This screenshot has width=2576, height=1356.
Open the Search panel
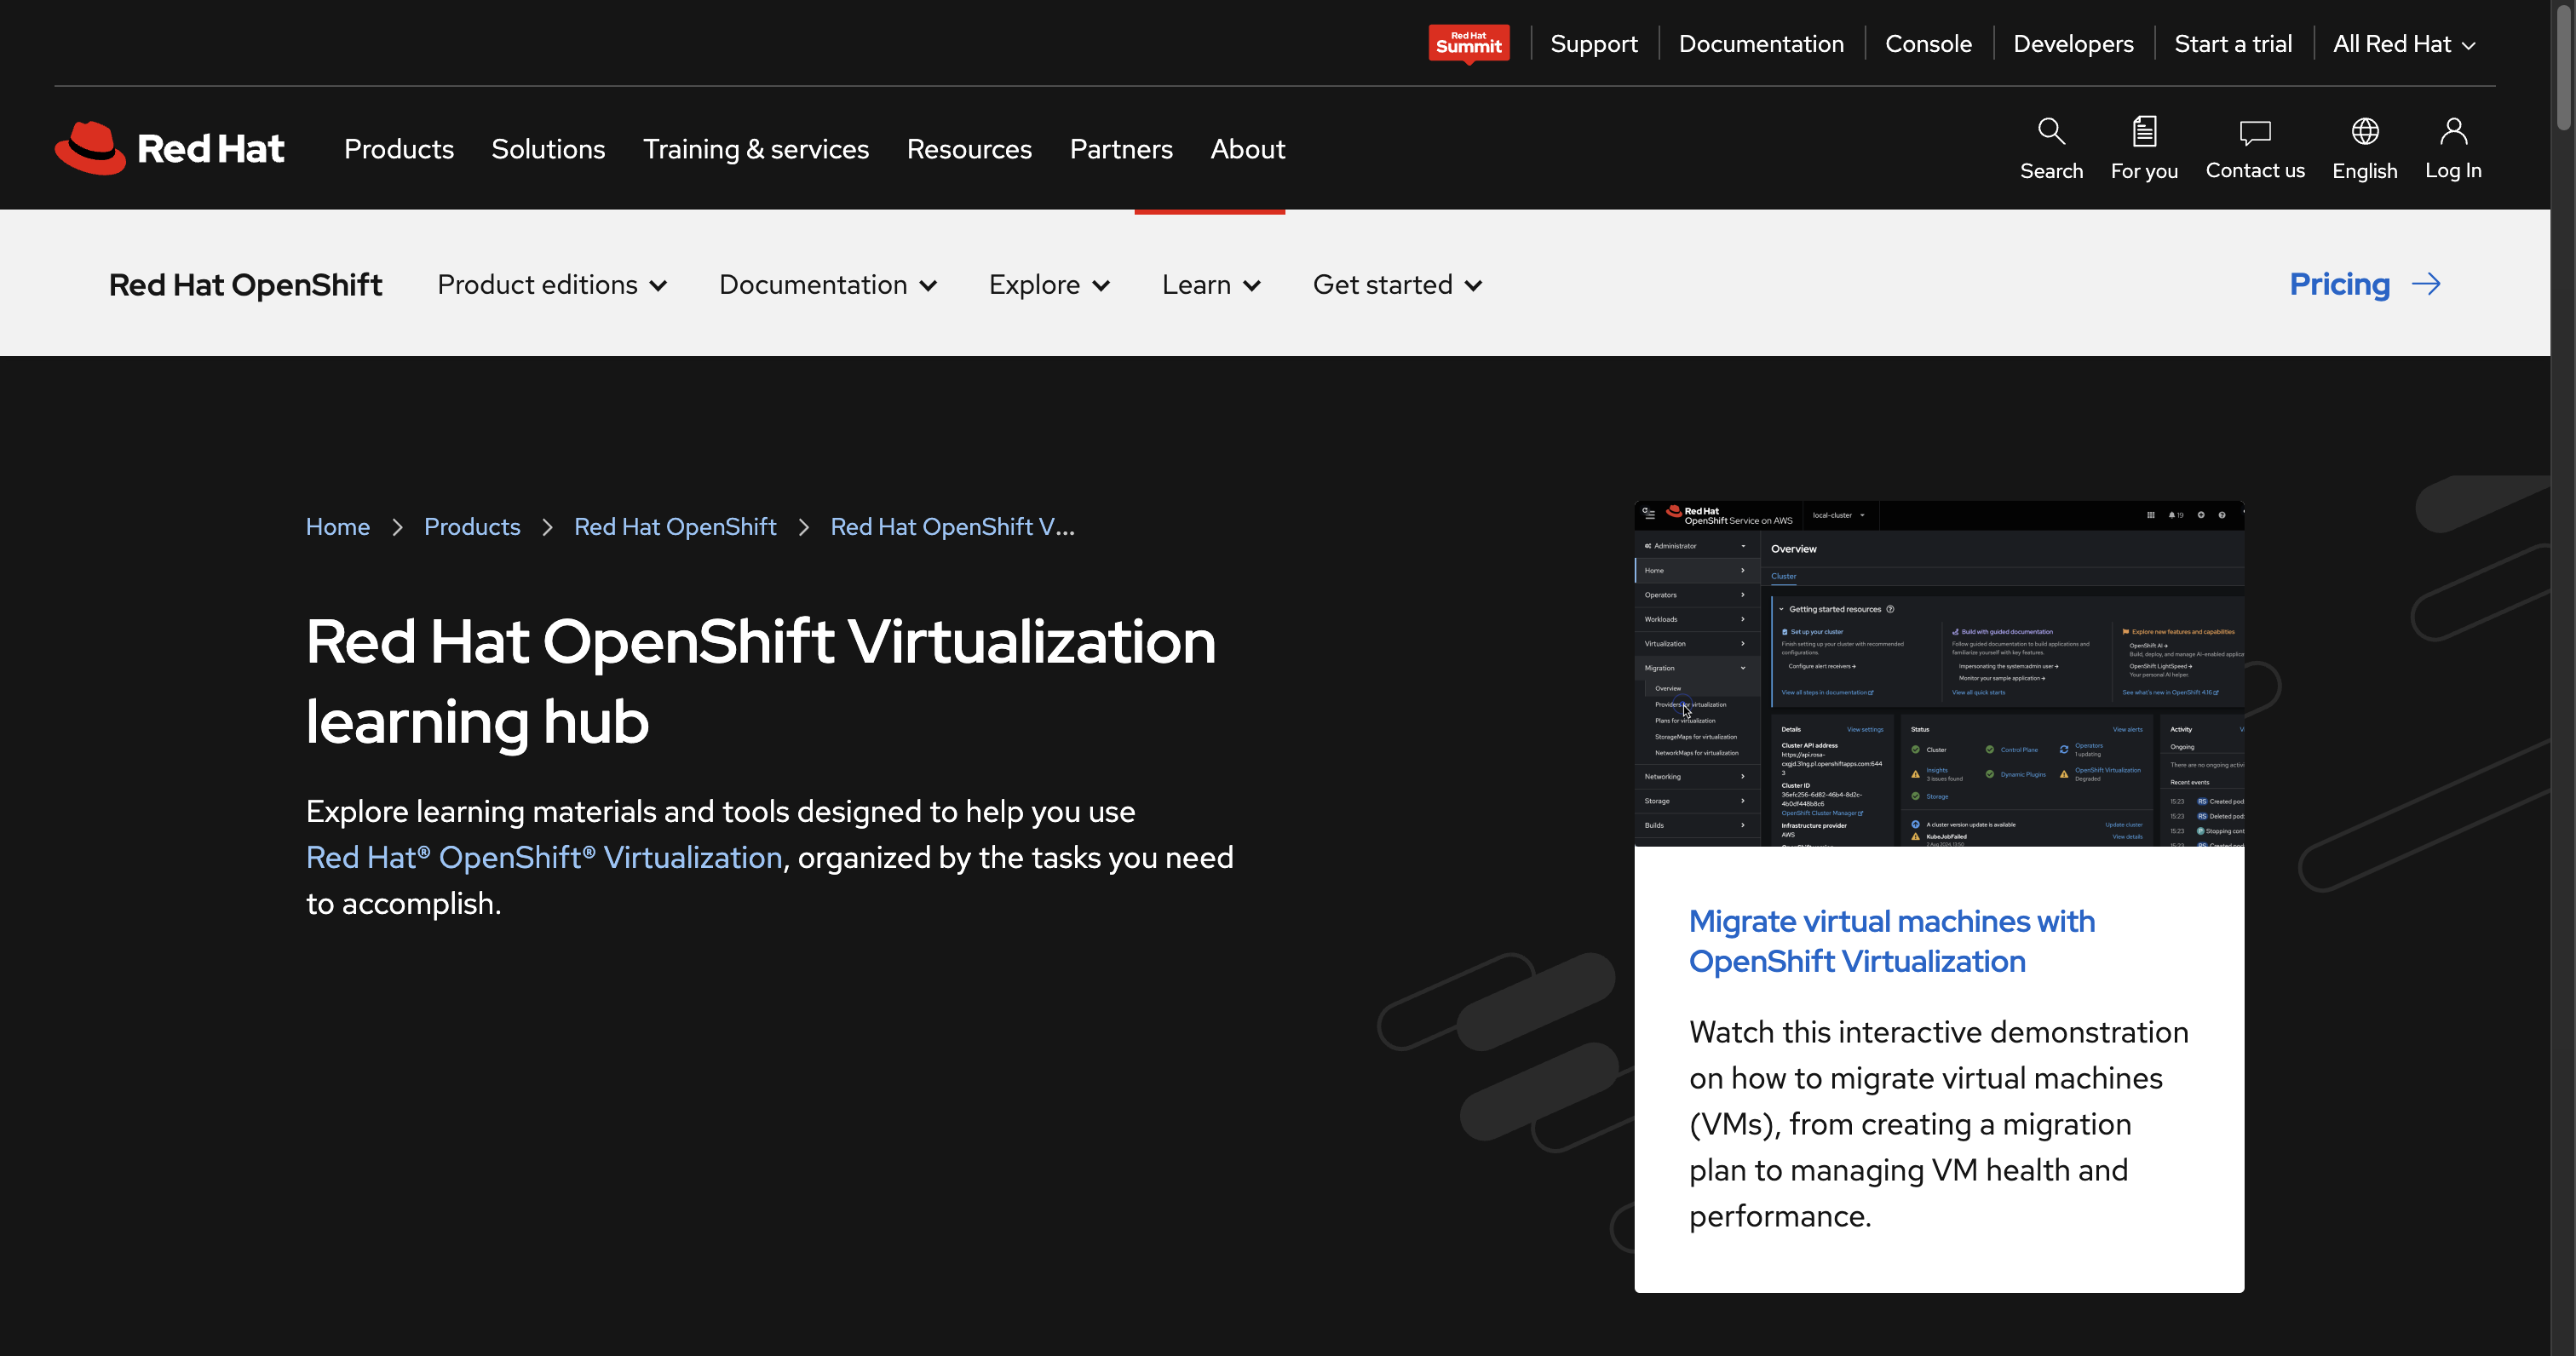click(x=2051, y=148)
